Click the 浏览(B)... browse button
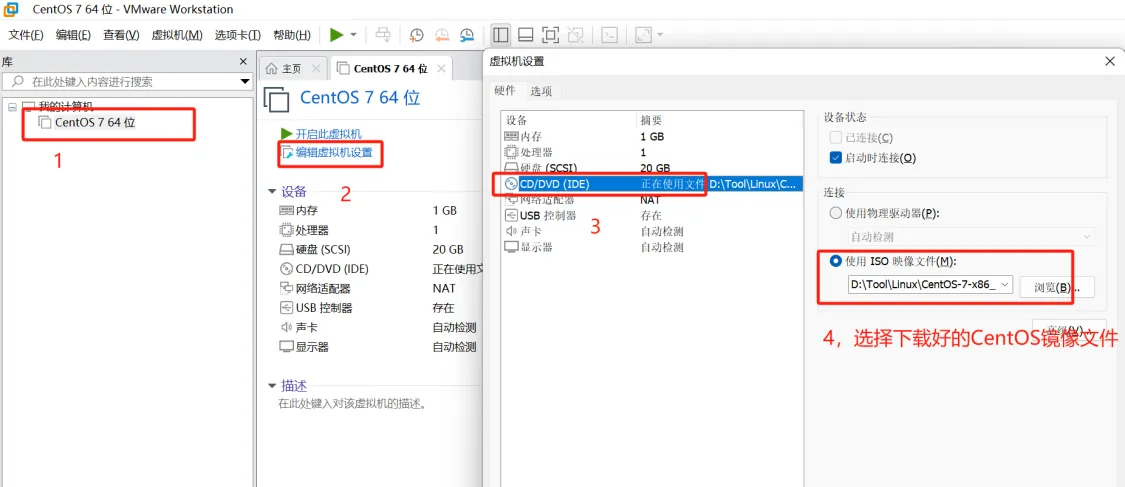The height and width of the screenshot is (487, 1125). pos(1057,287)
